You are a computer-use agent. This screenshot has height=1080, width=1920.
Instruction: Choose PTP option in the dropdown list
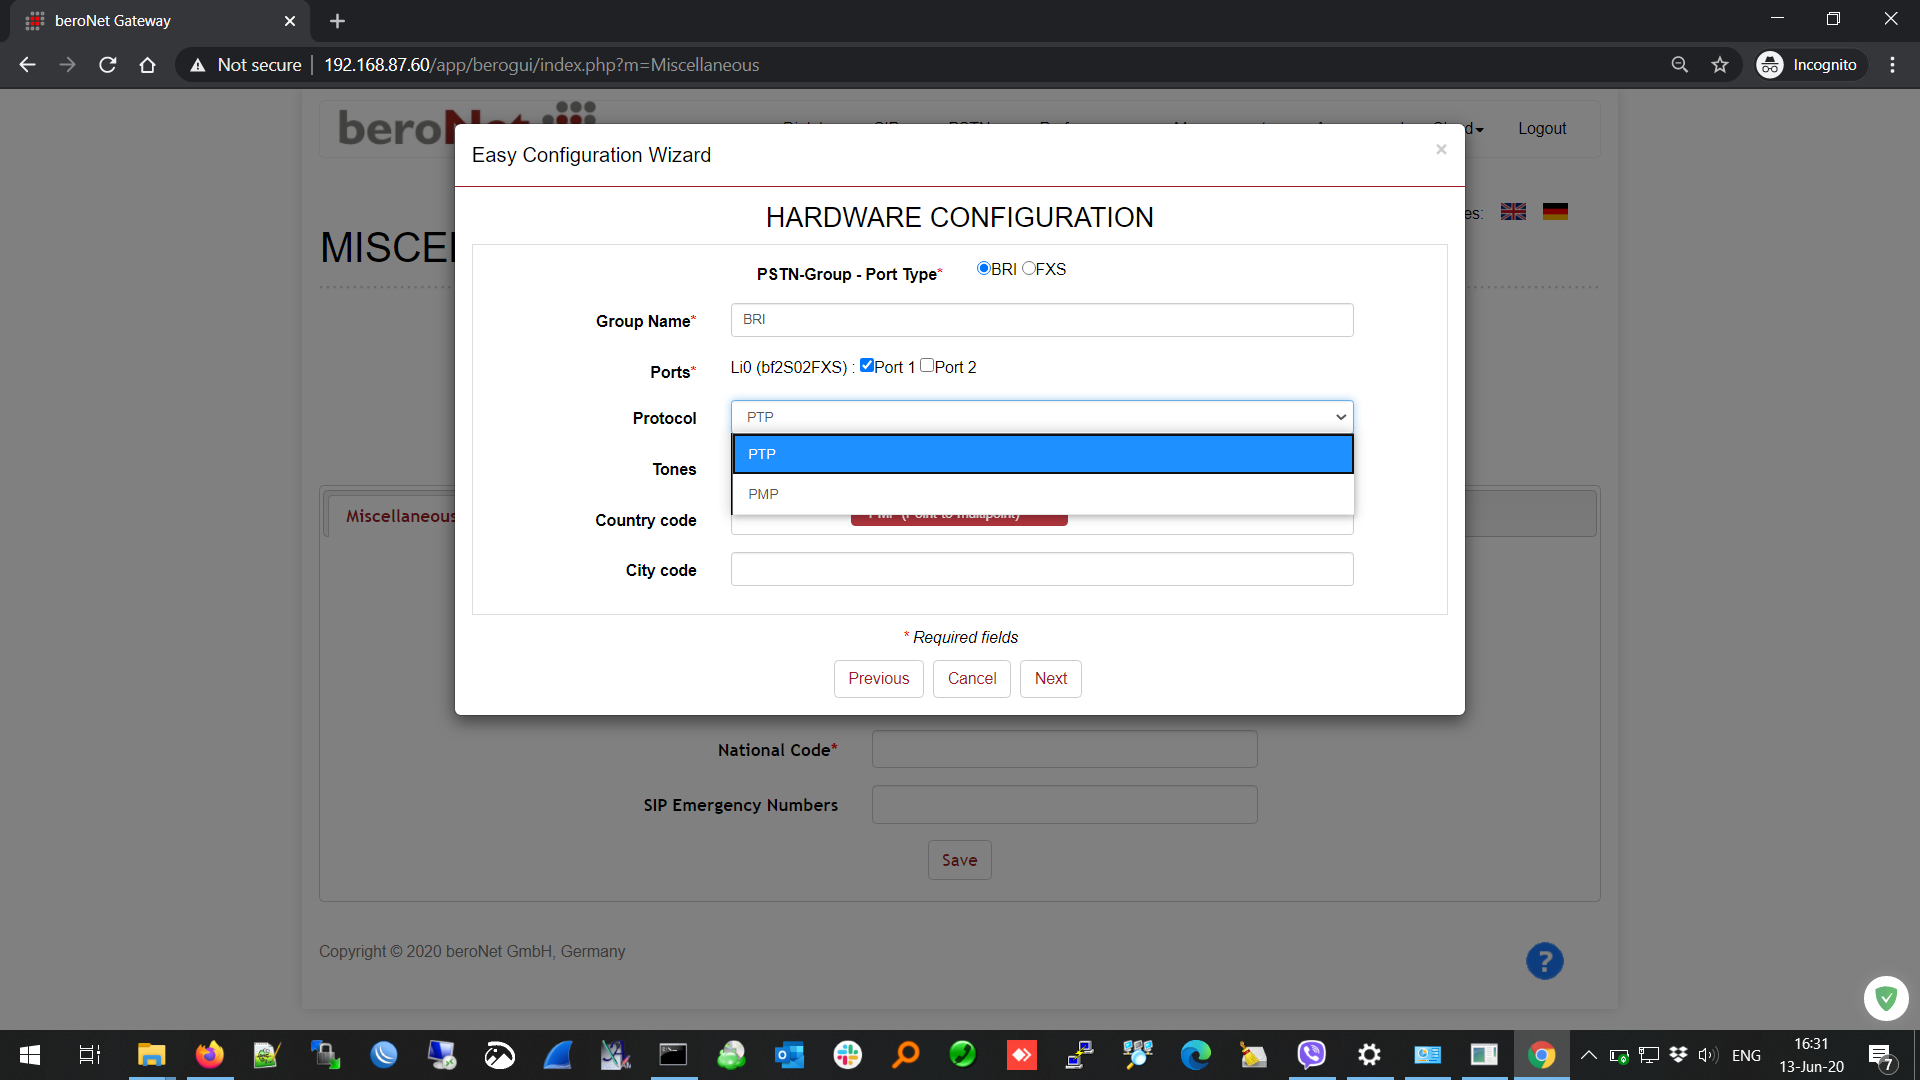(x=1042, y=454)
